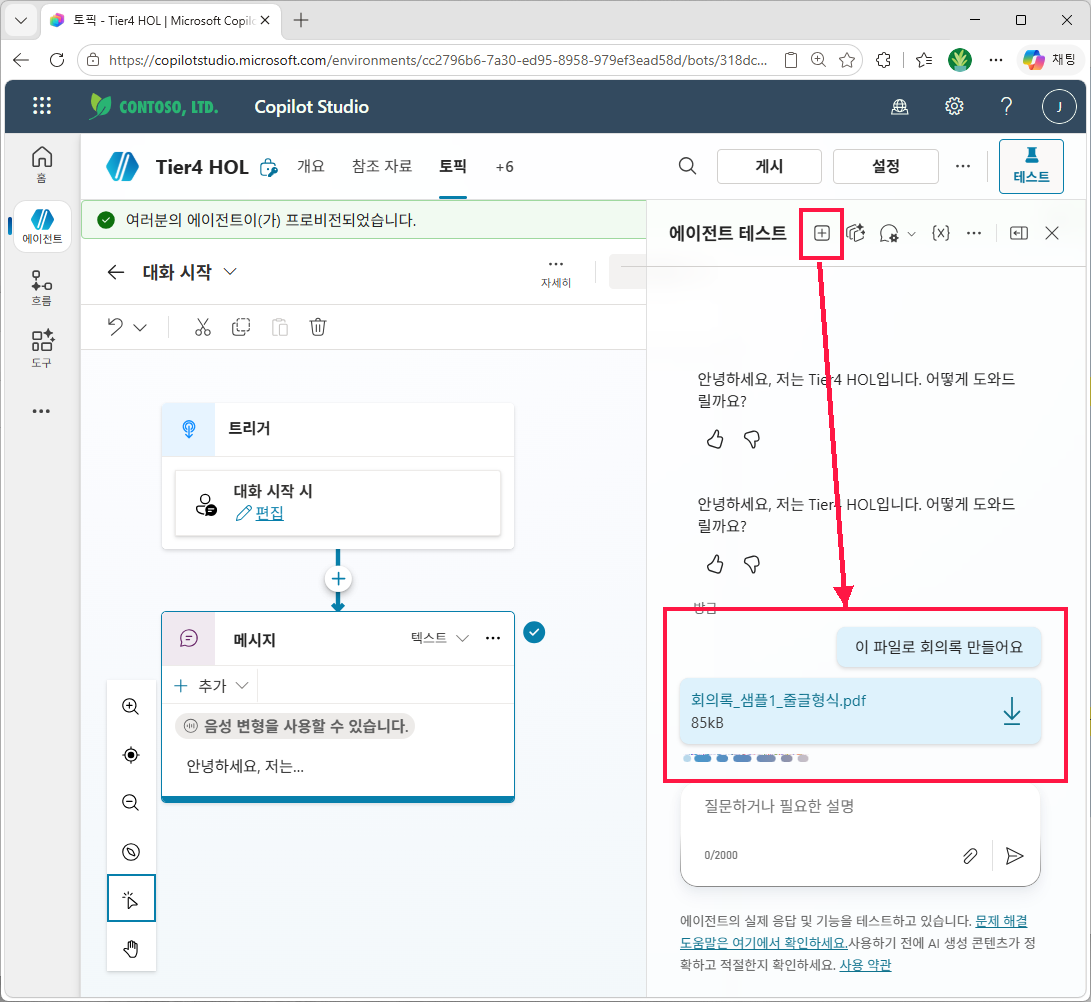Viewport: 1091px width, 1002px height.
Task: Click the undo arrow icon
Action: pyautogui.click(x=116, y=327)
